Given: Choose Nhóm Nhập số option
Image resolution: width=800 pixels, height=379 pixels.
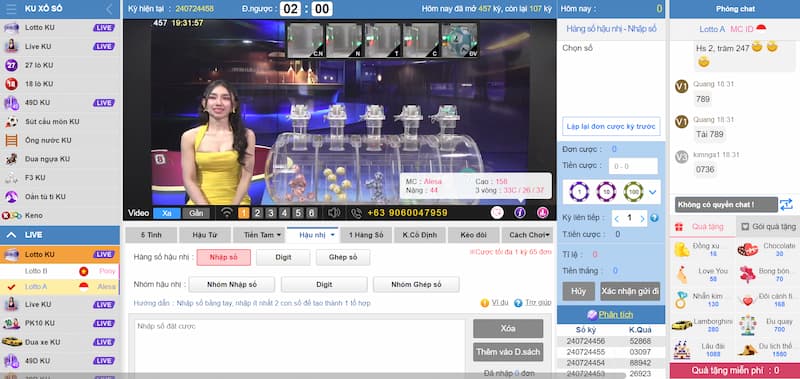Looking at the screenshot, I should coord(232,285).
